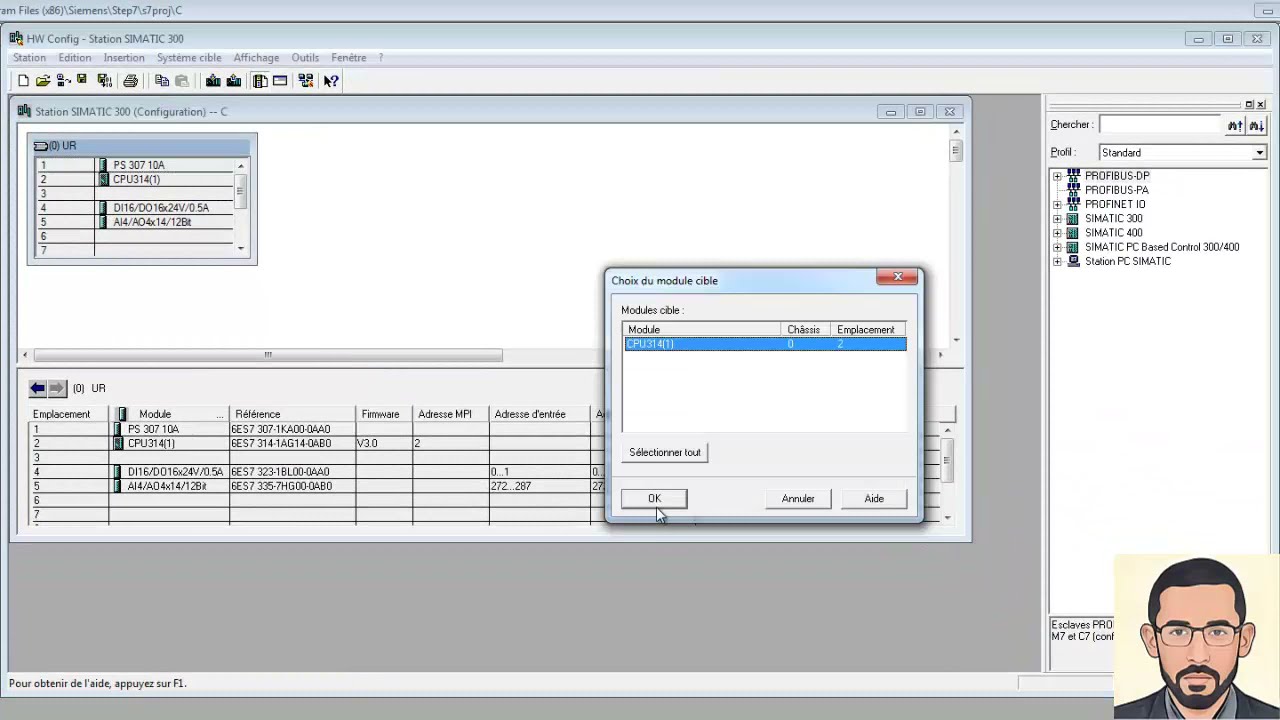Click the horizontal scrollbar of the rack pane
The height and width of the screenshot is (720, 1280).
(268, 355)
